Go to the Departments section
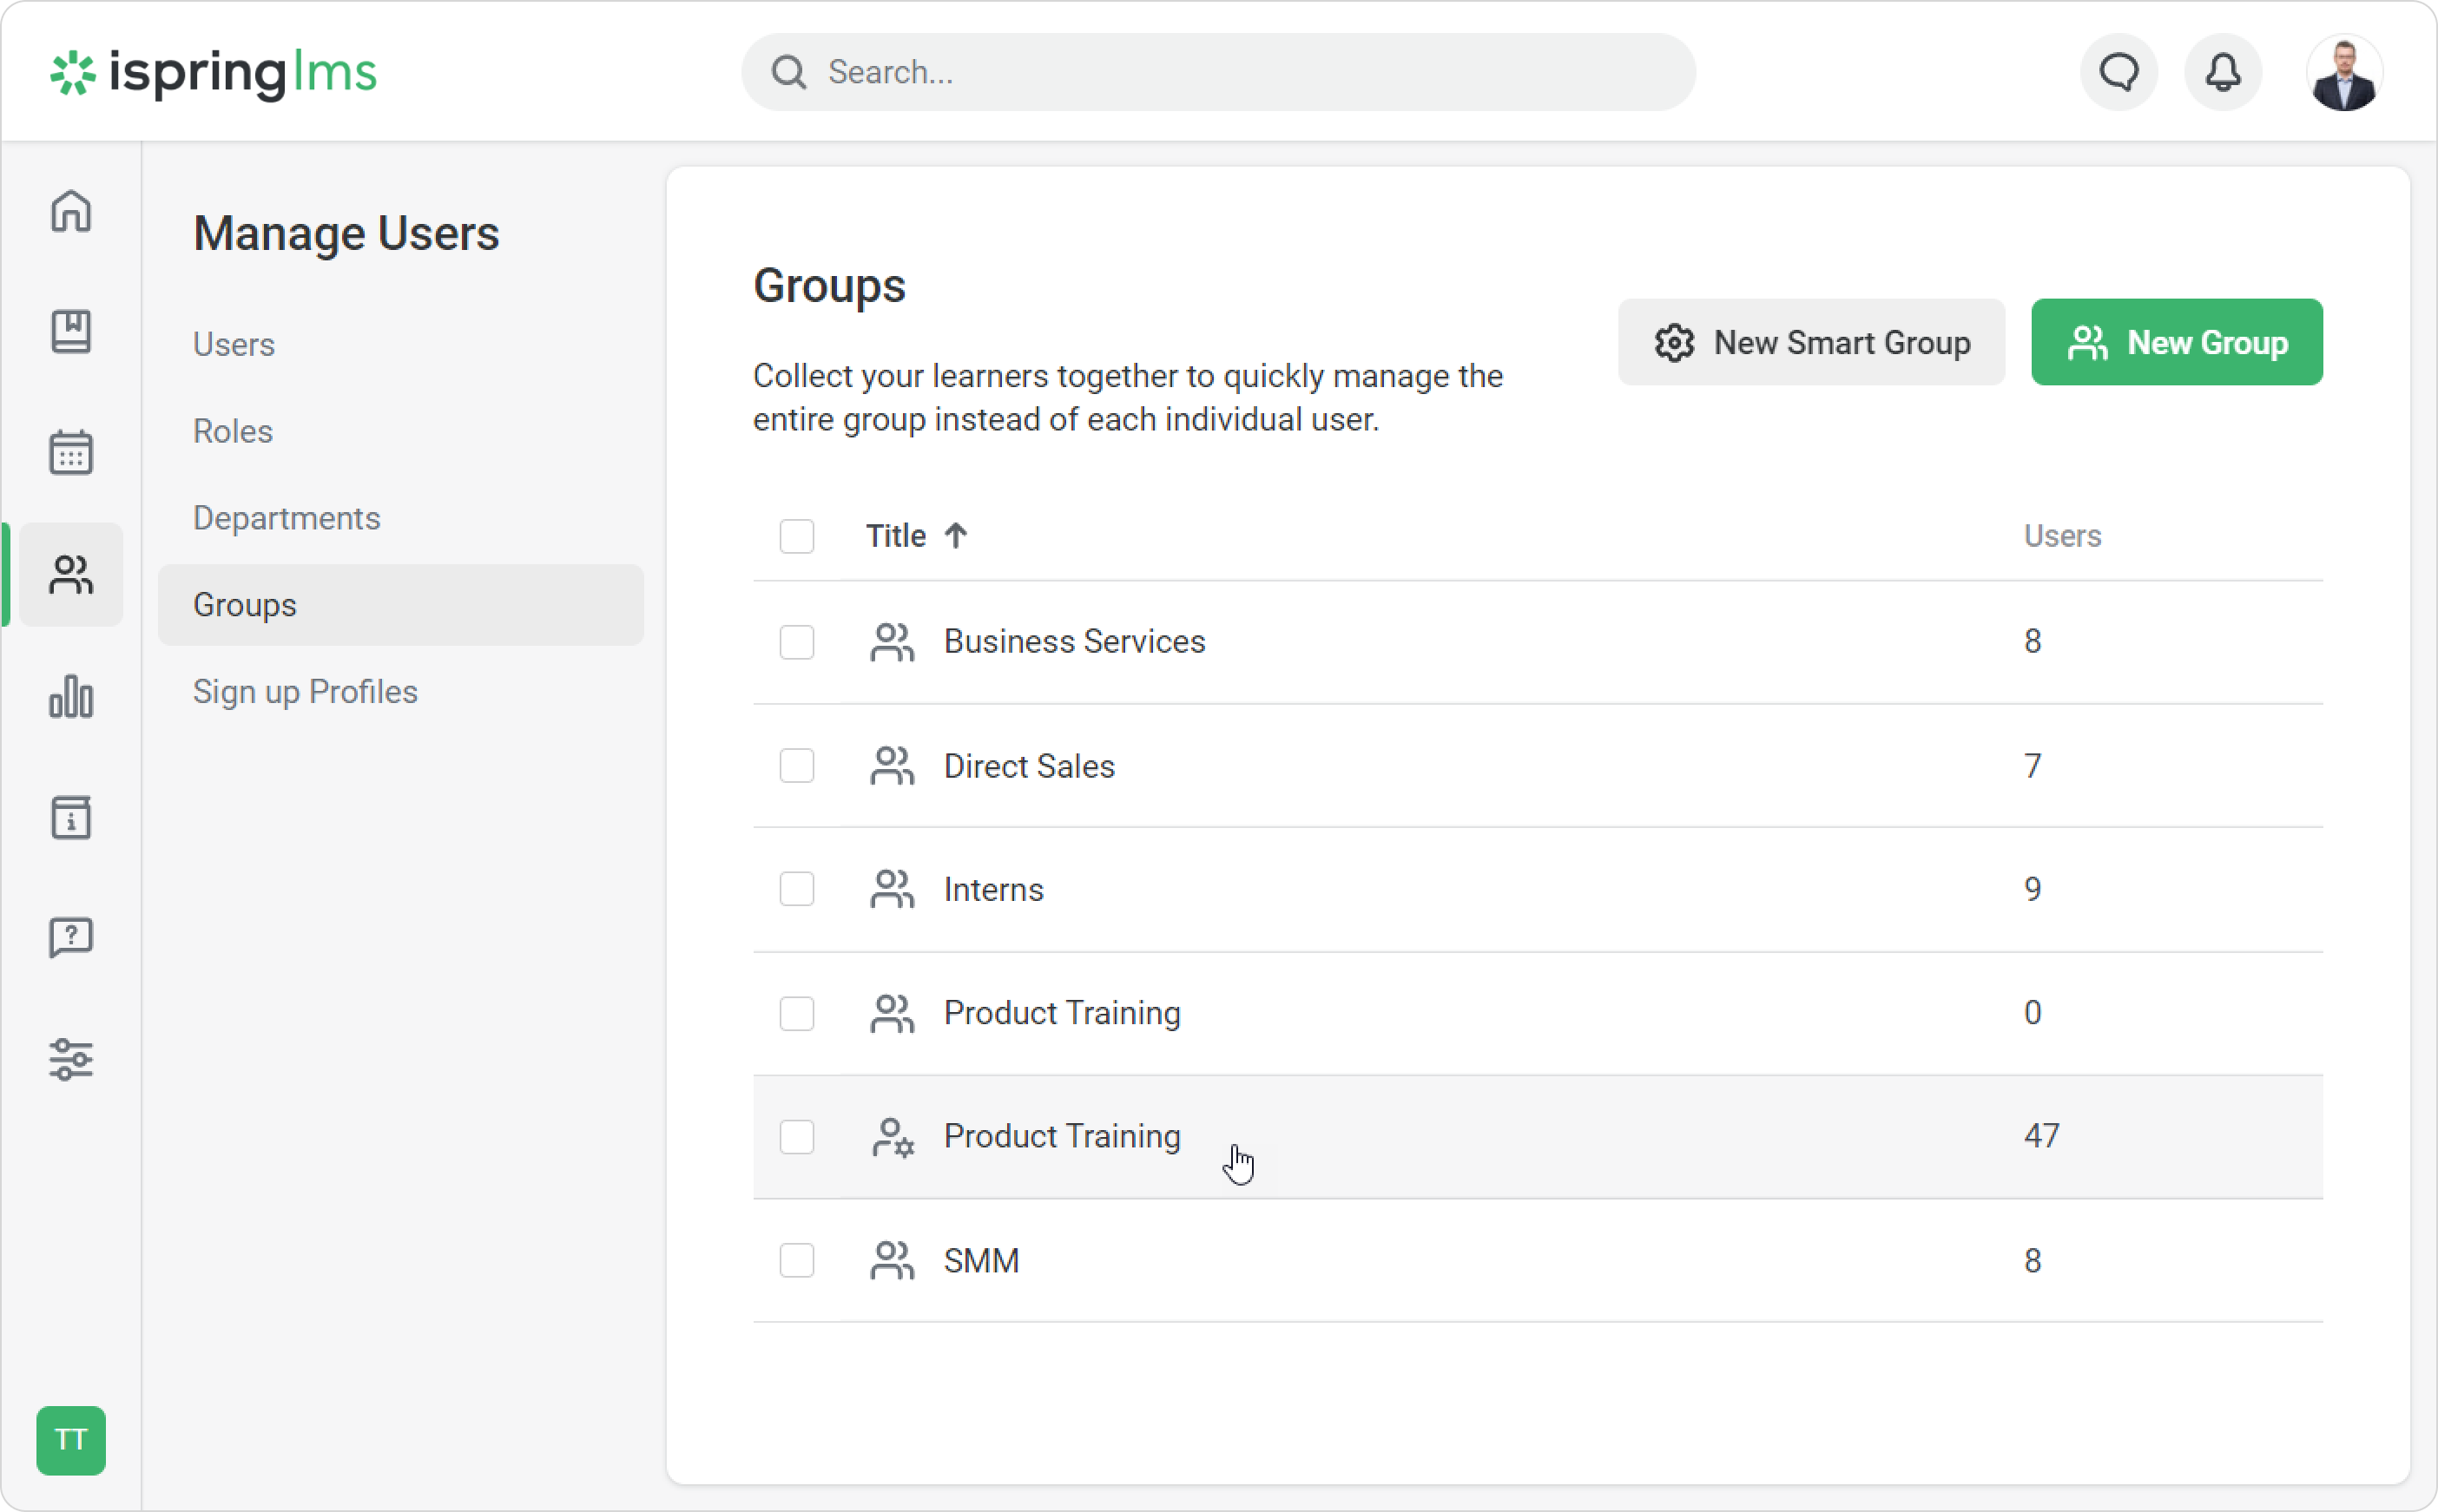2438x1512 pixels. tap(286, 518)
